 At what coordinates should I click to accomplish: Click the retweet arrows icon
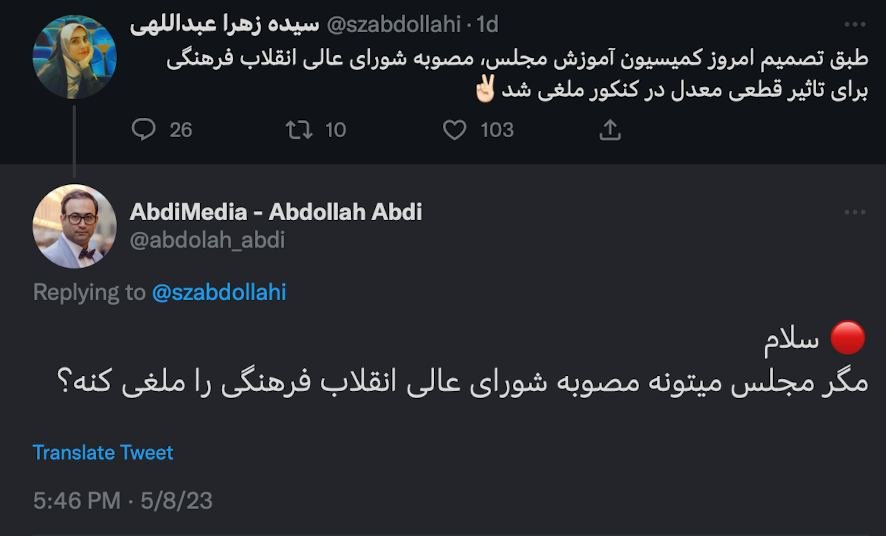[299, 129]
